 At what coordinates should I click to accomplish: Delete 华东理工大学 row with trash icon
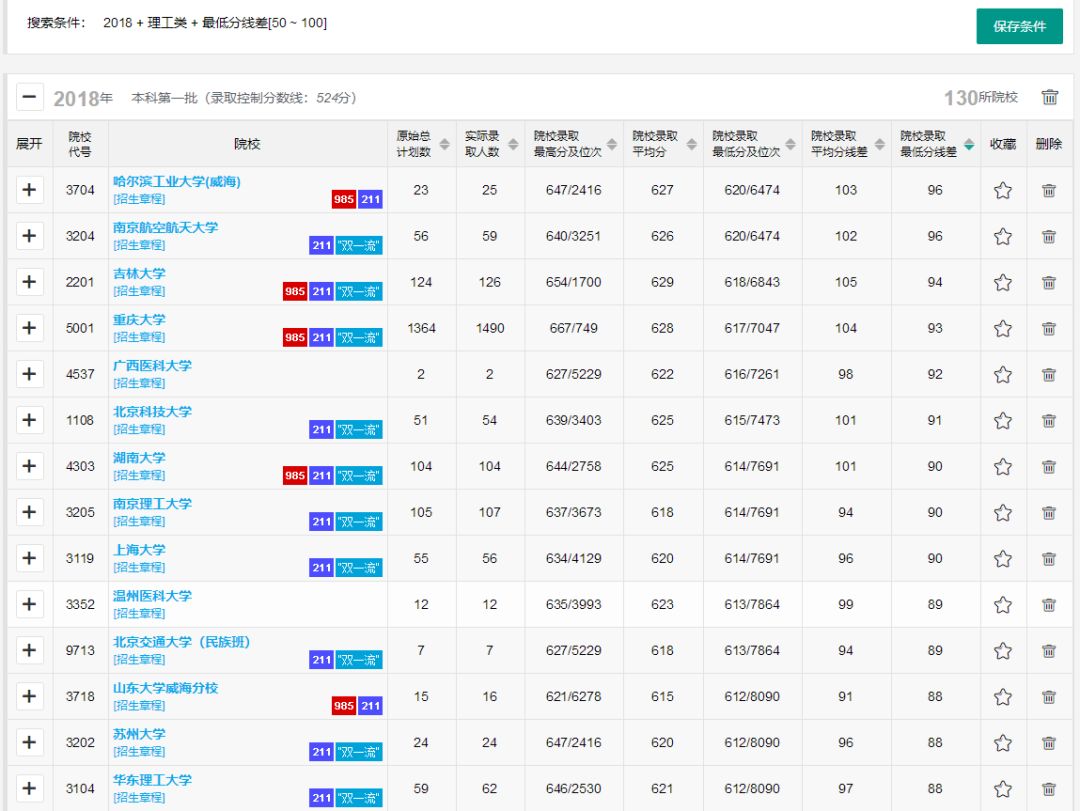[x=1049, y=789]
